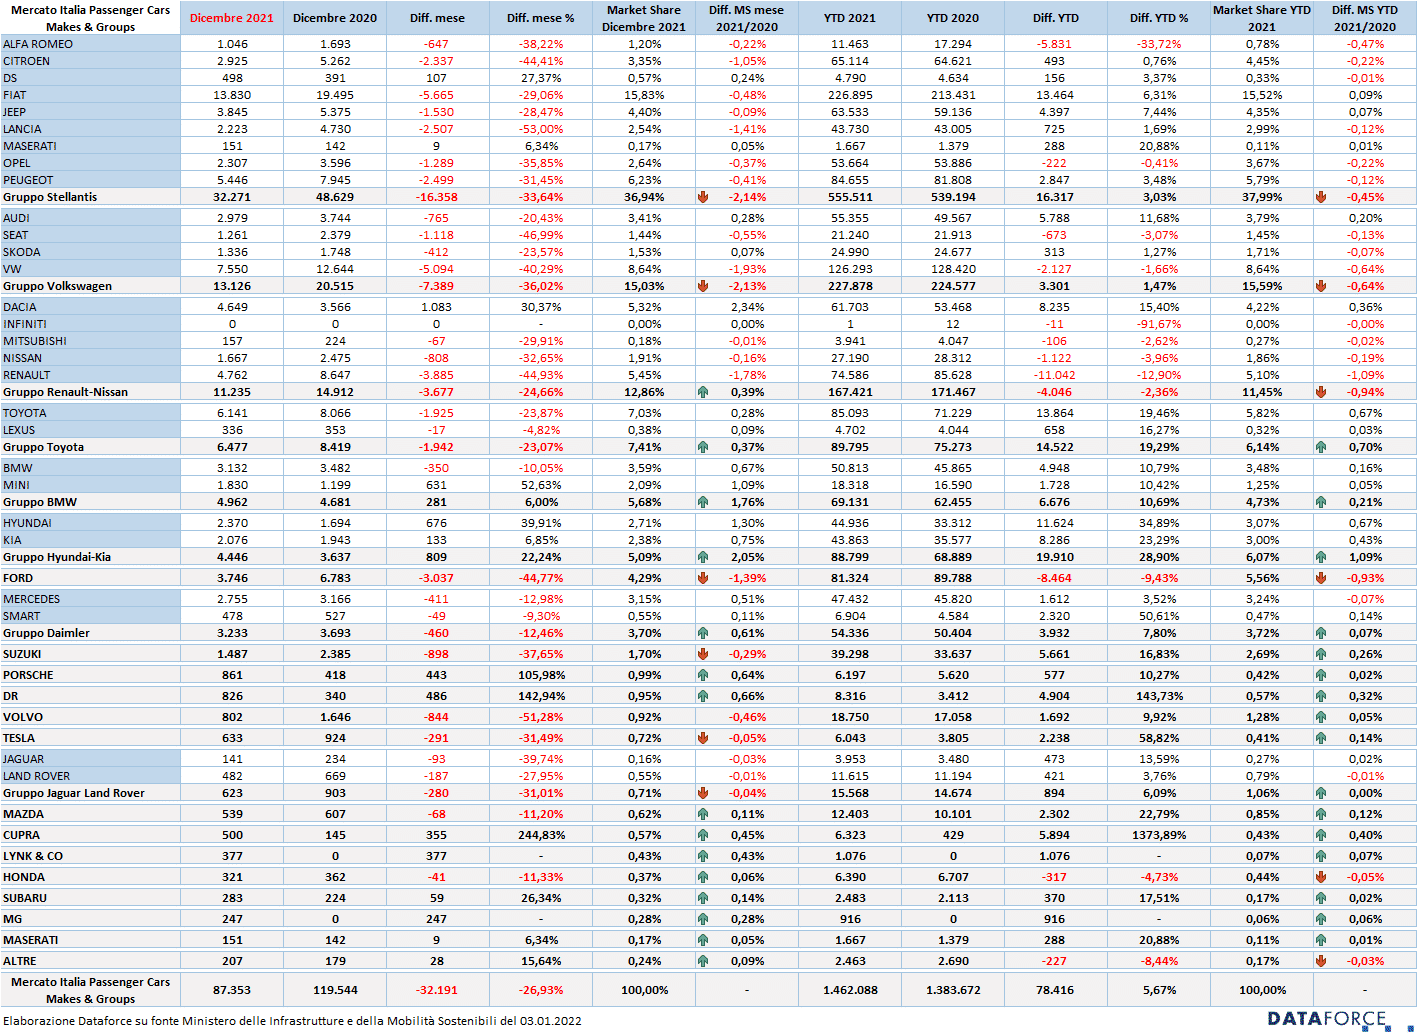Click the SKODA row label

(x=22, y=252)
